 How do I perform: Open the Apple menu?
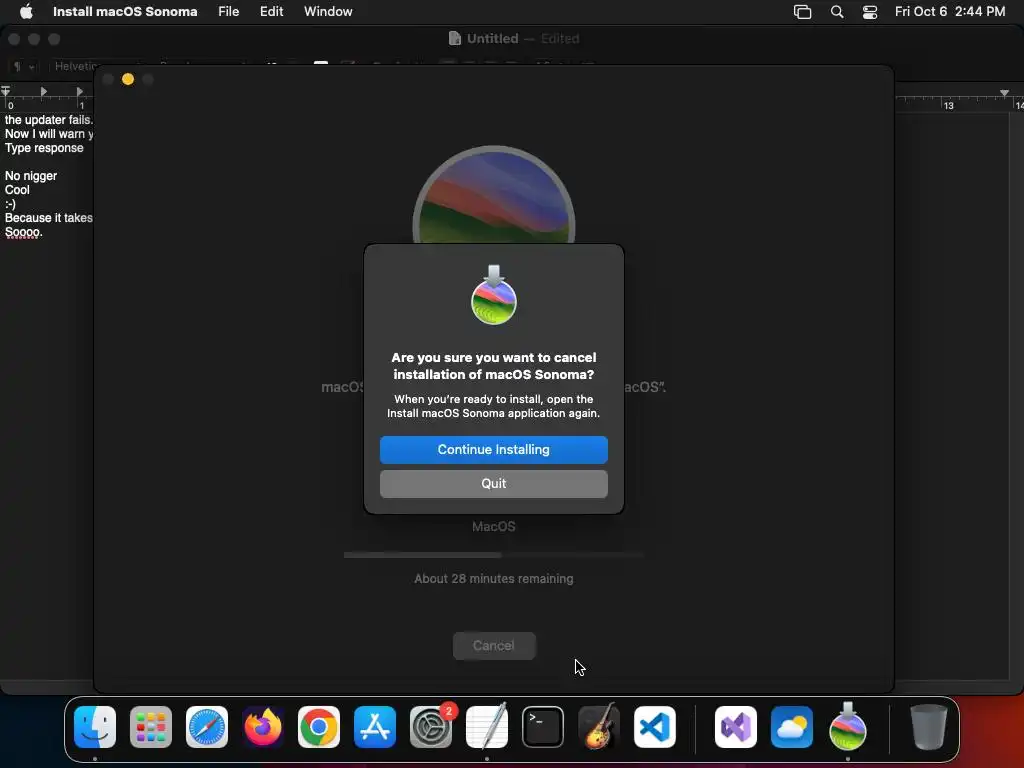(26, 11)
